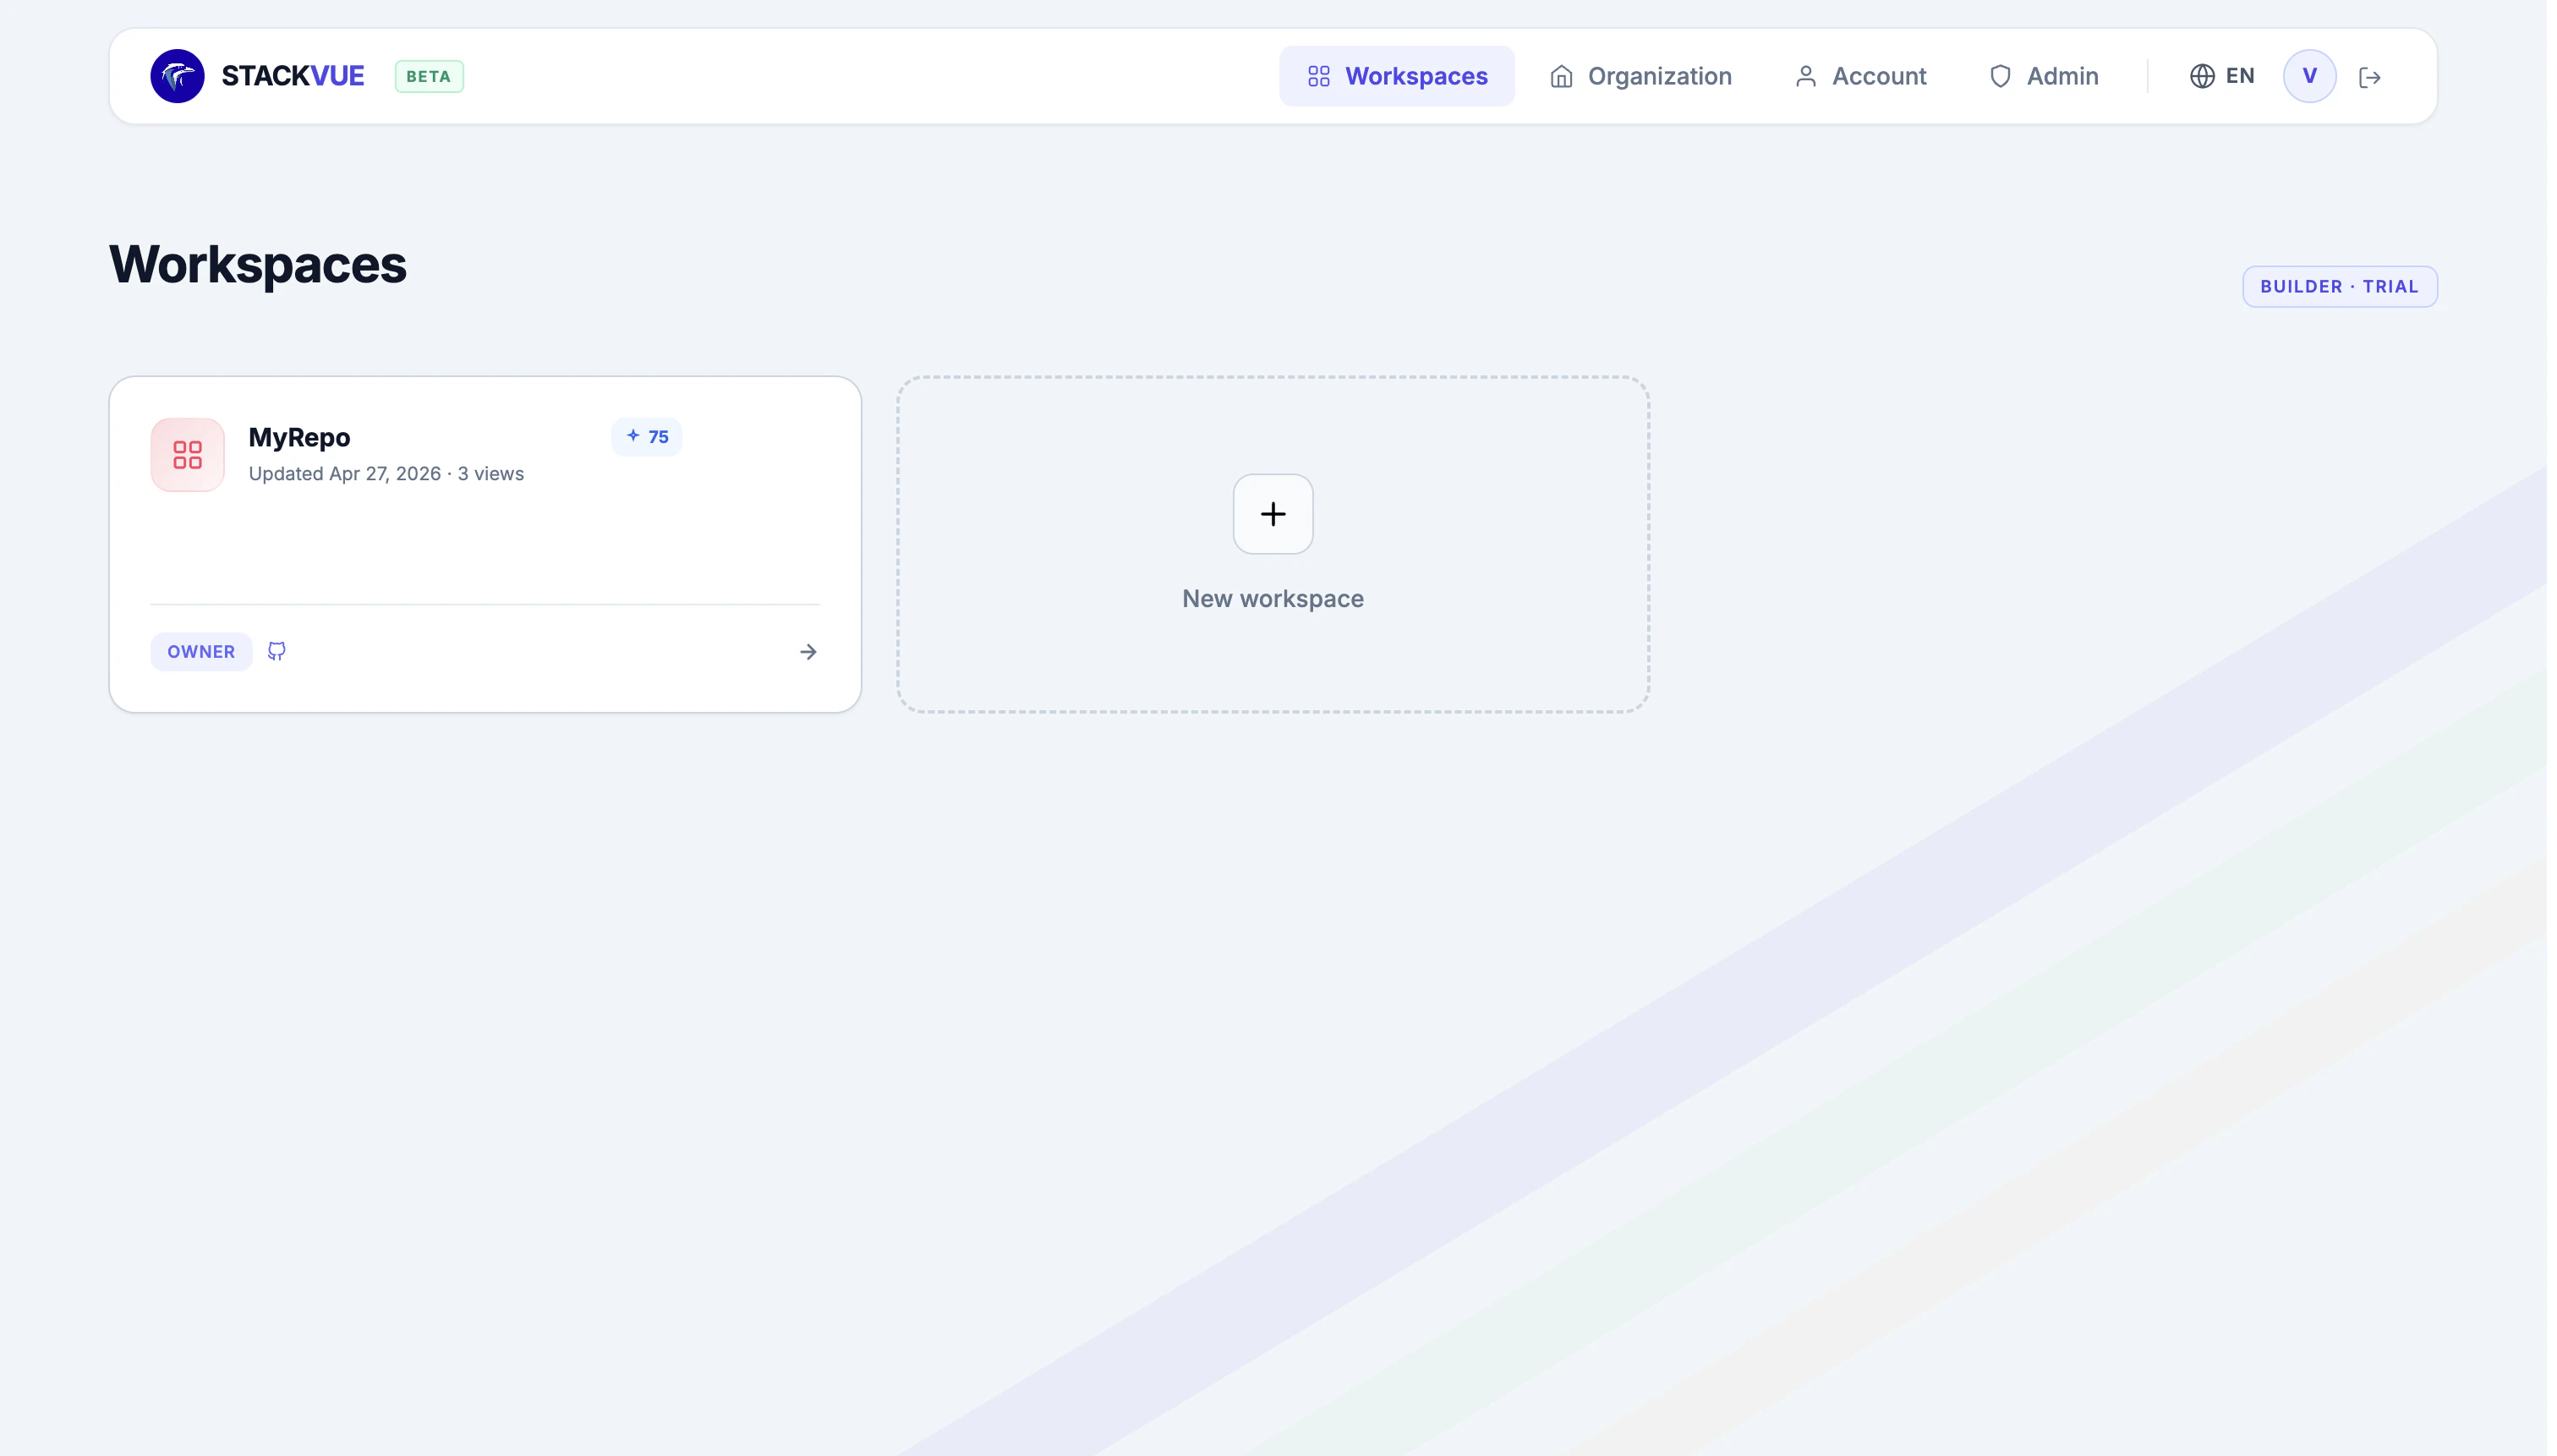
Task: Click the STACKVUE brand name
Action: tap(292, 76)
